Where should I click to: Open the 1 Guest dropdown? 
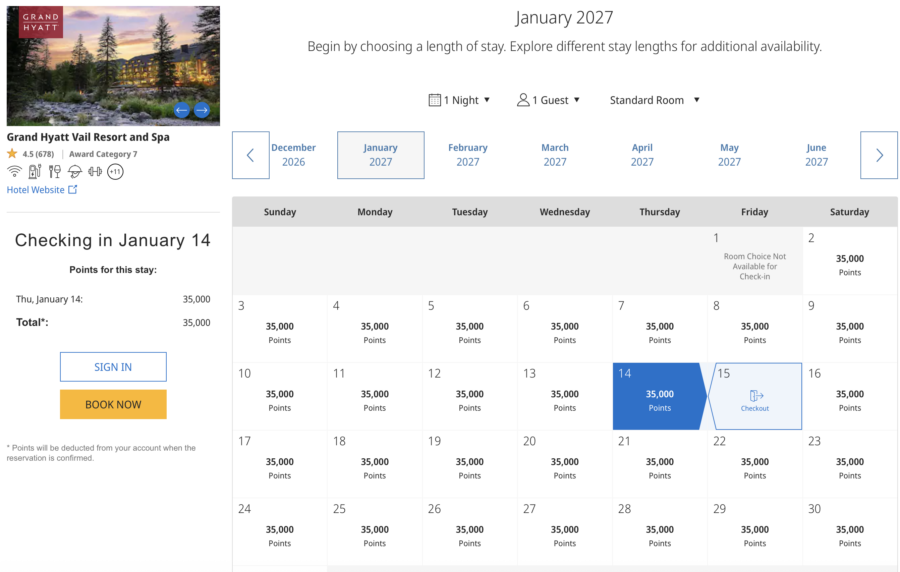coord(549,100)
